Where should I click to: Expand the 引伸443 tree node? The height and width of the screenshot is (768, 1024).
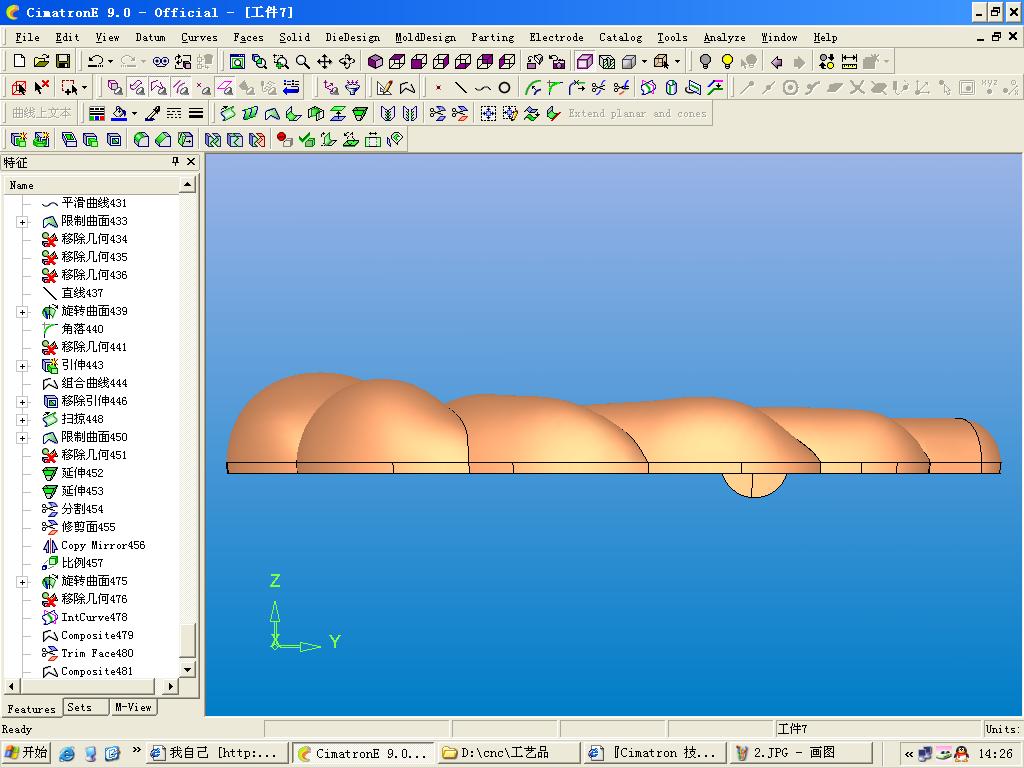(x=22, y=366)
